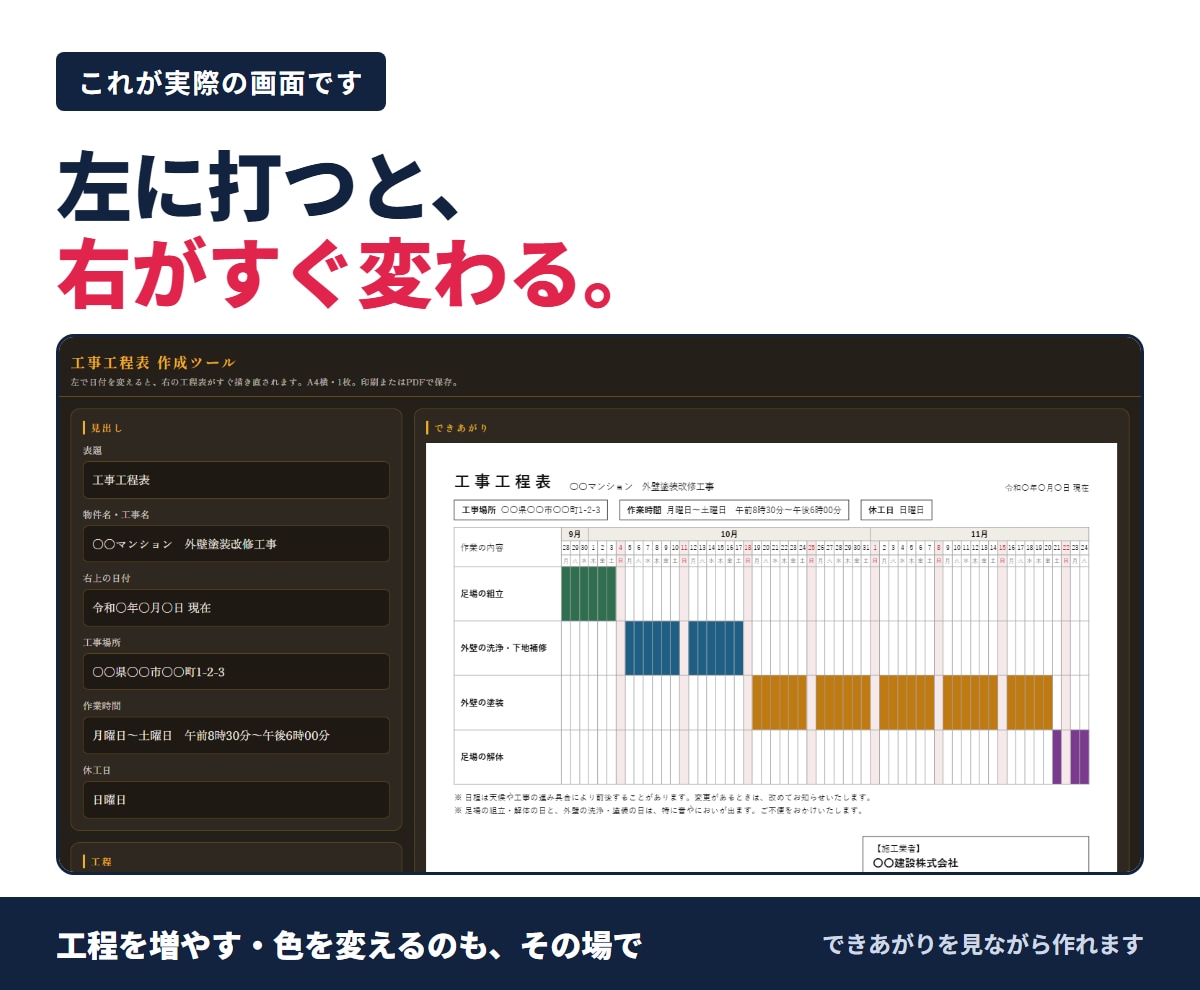Focus the 工事場所 field in left panel
This screenshot has width=1200, height=990.
236,672
